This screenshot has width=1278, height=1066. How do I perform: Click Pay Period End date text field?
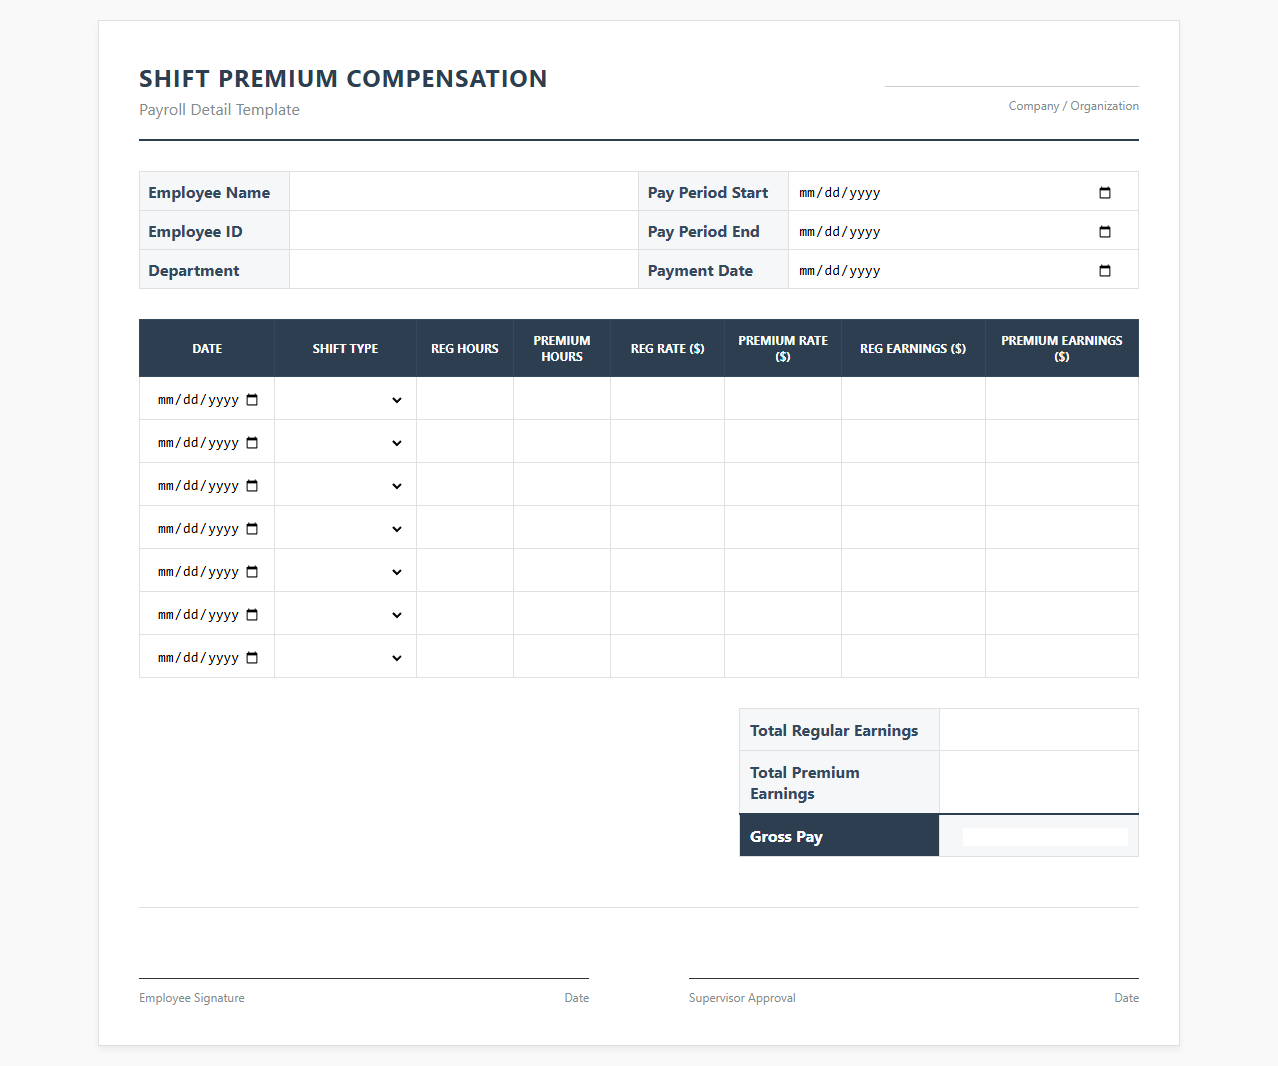coord(840,231)
